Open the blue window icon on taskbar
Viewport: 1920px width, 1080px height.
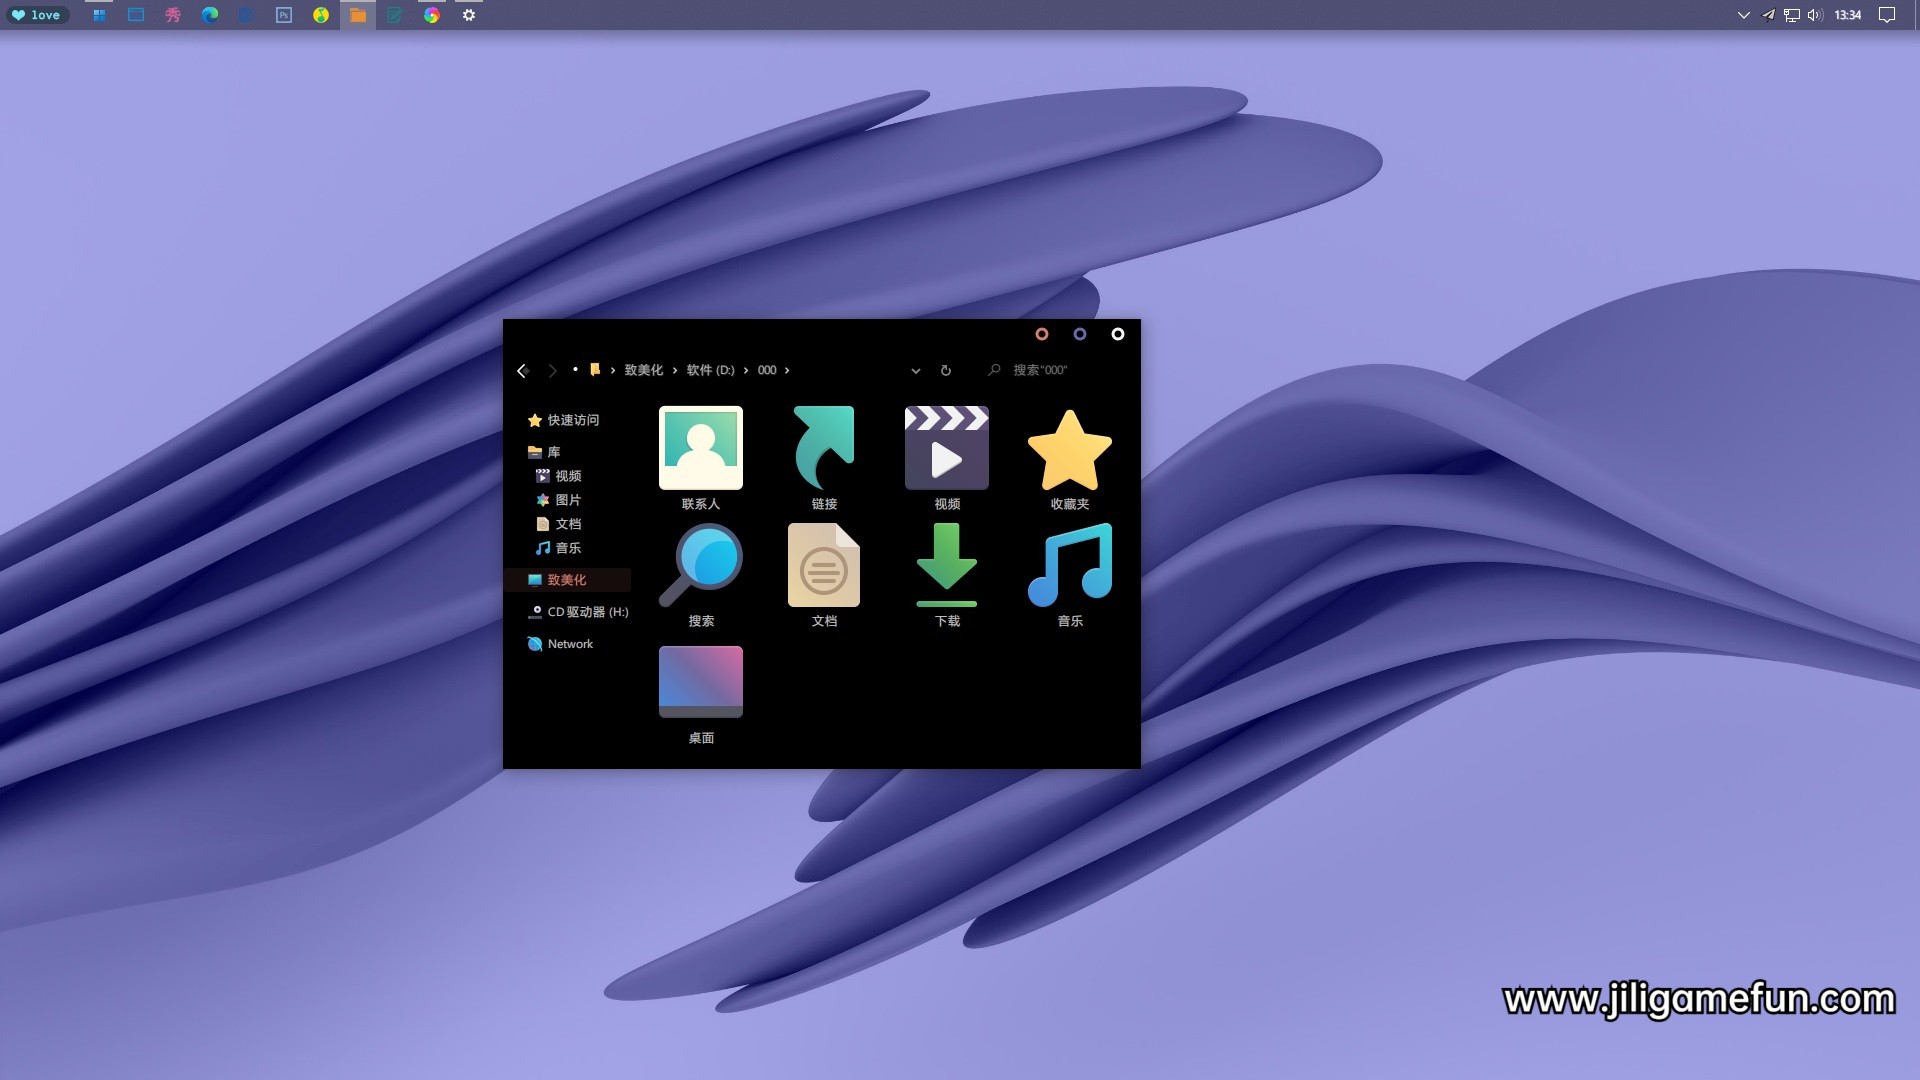[136, 15]
